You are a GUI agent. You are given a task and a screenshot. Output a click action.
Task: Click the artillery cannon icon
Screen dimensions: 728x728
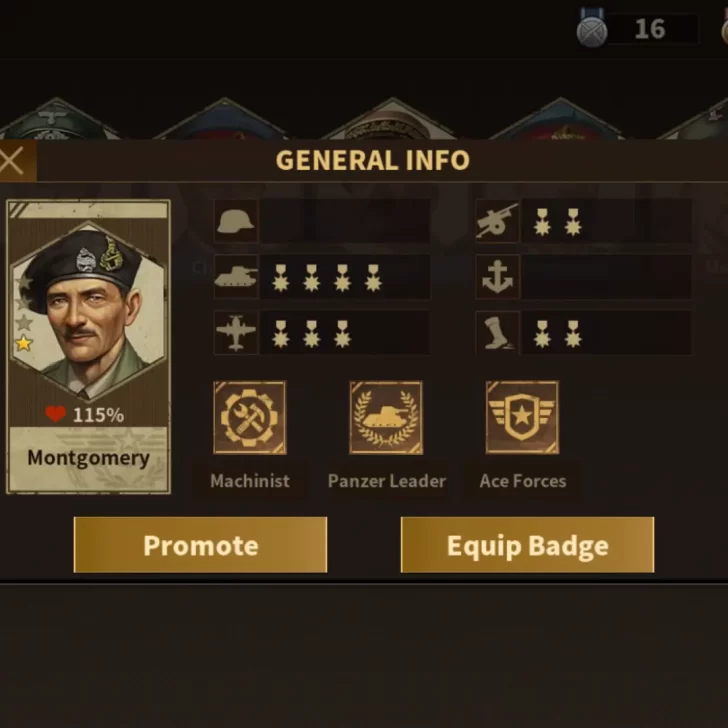coord(497,221)
